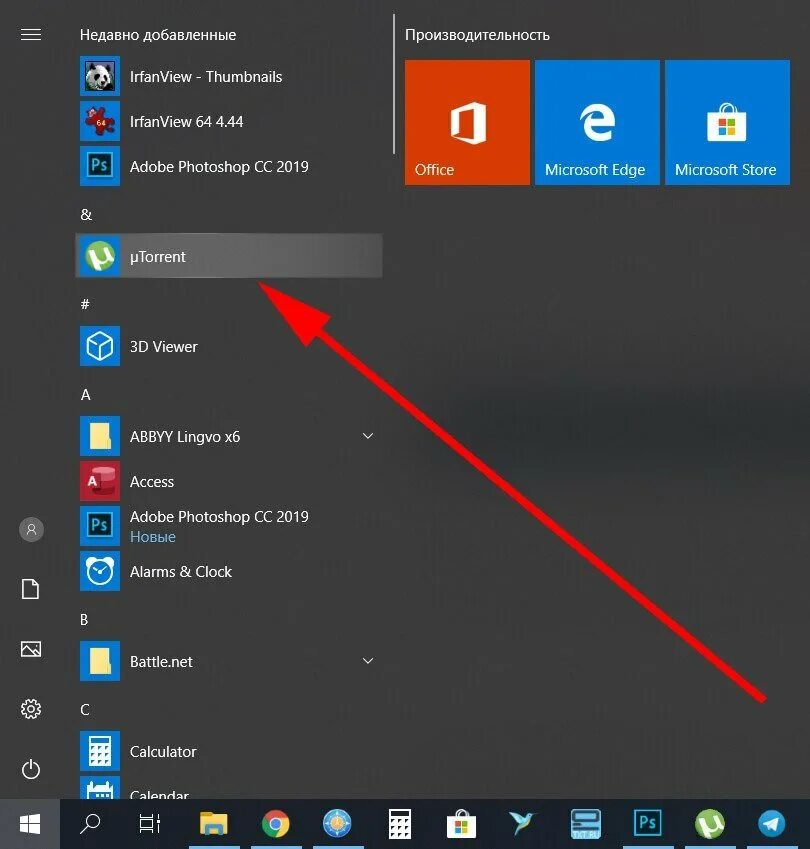The image size is (810, 849).
Task: Open Adobe Photoshop CC 2019 marked Новые
Action: (x=229, y=526)
